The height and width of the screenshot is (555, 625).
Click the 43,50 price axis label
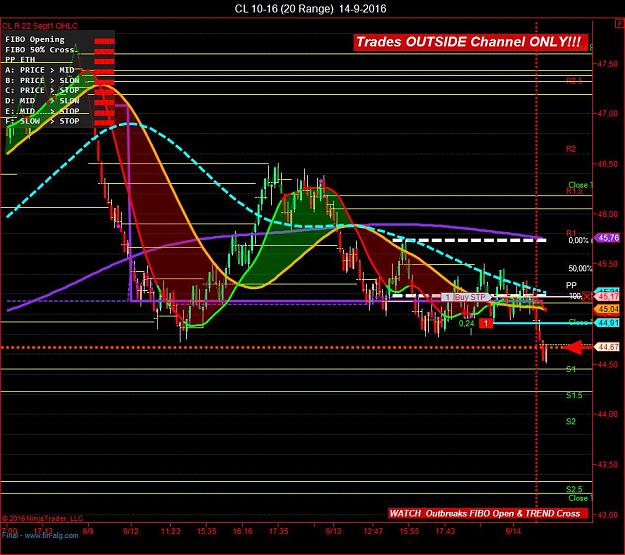(x=607, y=465)
